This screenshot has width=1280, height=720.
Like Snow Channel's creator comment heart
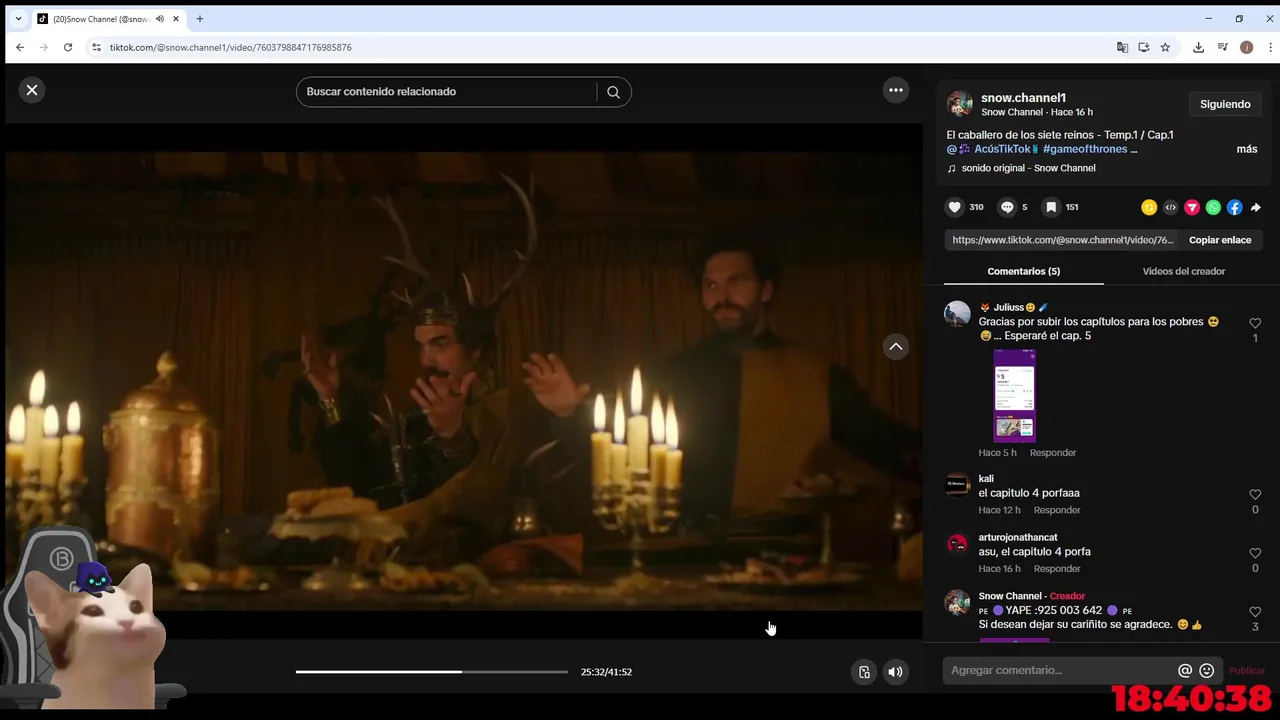(x=1255, y=612)
